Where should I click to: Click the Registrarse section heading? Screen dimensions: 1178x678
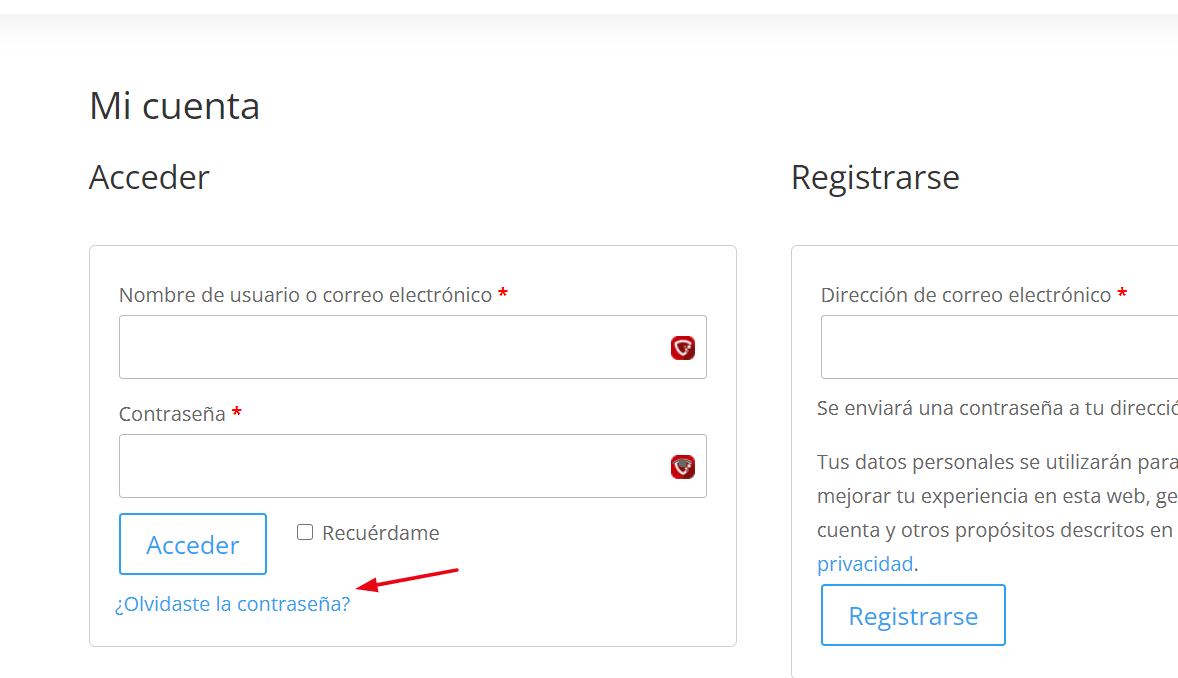coord(875,178)
